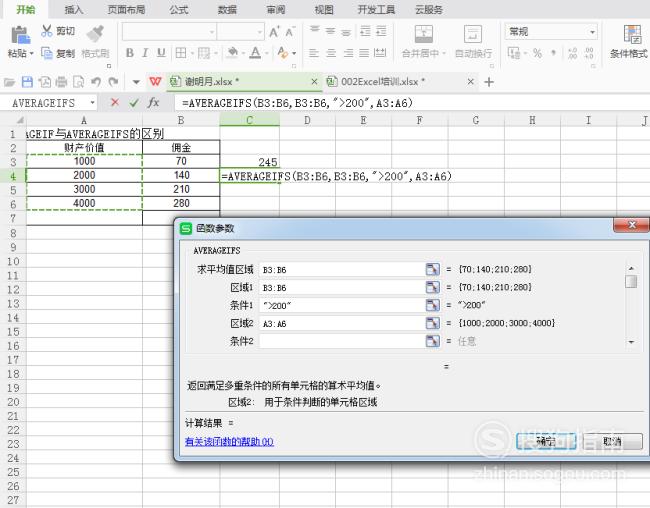Open the 开始 ribbon tab
The image size is (650, 508).
point(26,9)
